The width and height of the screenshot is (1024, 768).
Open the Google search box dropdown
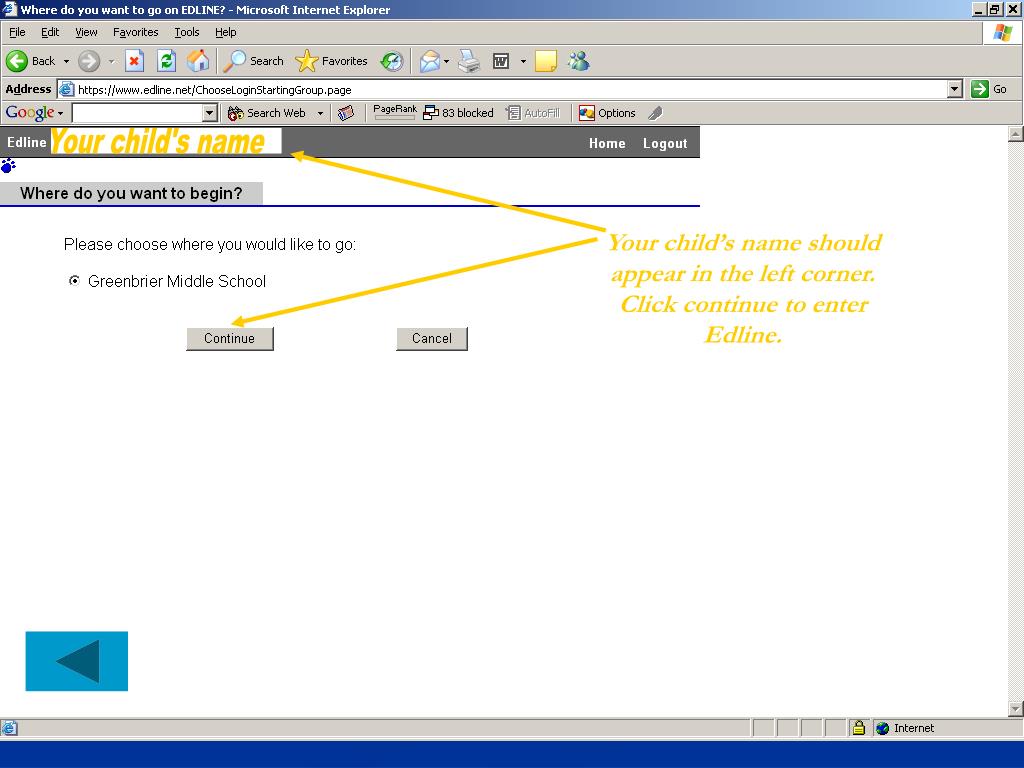click(209, 113)
